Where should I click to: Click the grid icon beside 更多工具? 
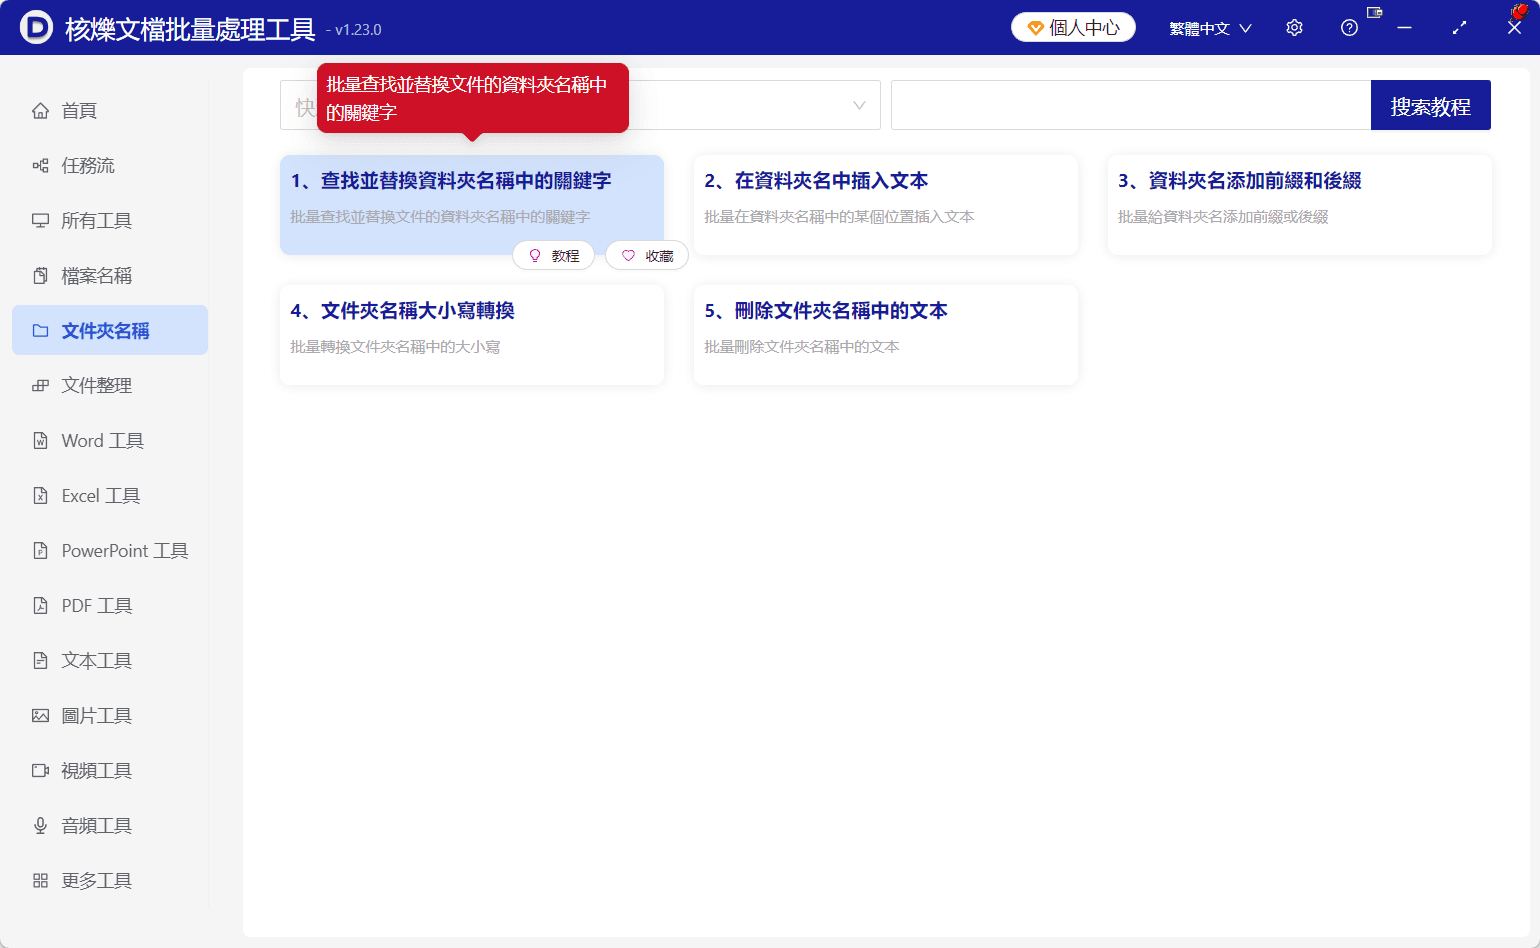point(40,880)
